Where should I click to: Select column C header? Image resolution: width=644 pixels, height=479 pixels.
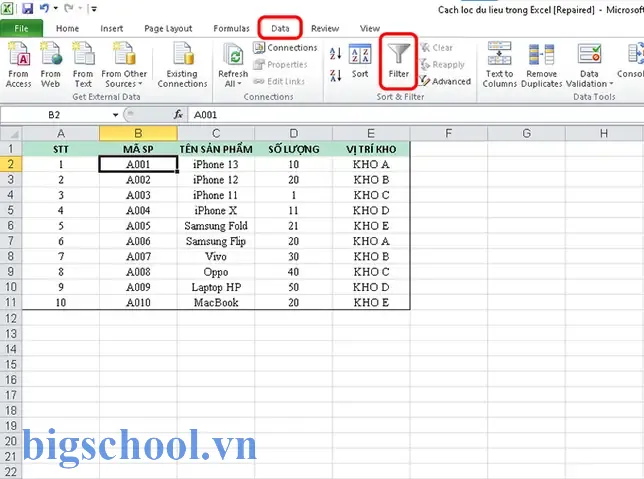pyautogui.click(x=216, y=134)
